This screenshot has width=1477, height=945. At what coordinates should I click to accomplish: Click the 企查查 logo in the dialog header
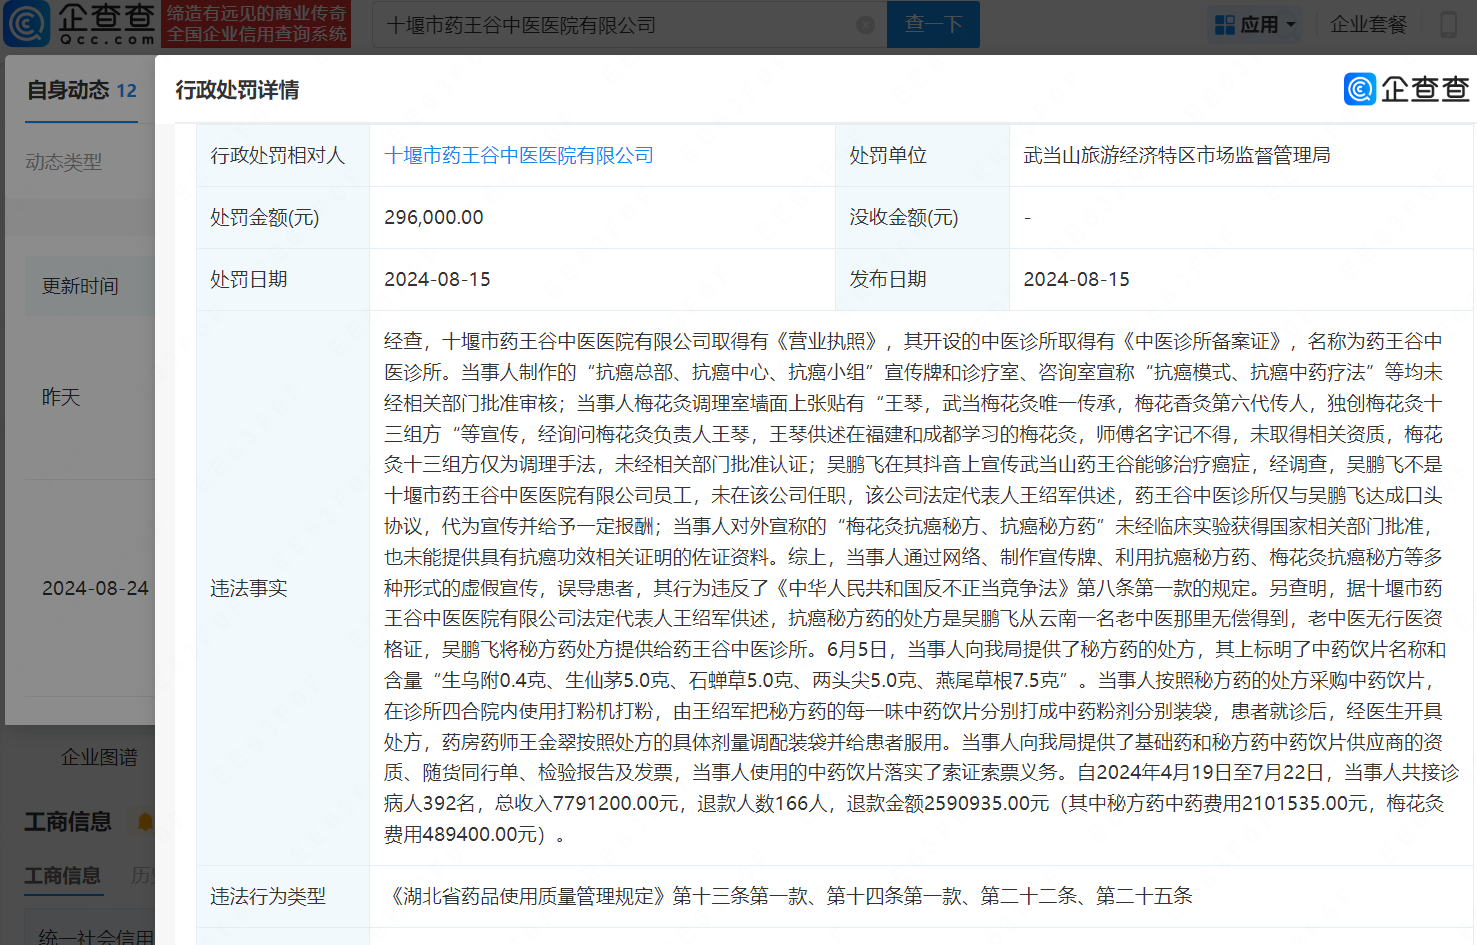[x=1407, y=89]
